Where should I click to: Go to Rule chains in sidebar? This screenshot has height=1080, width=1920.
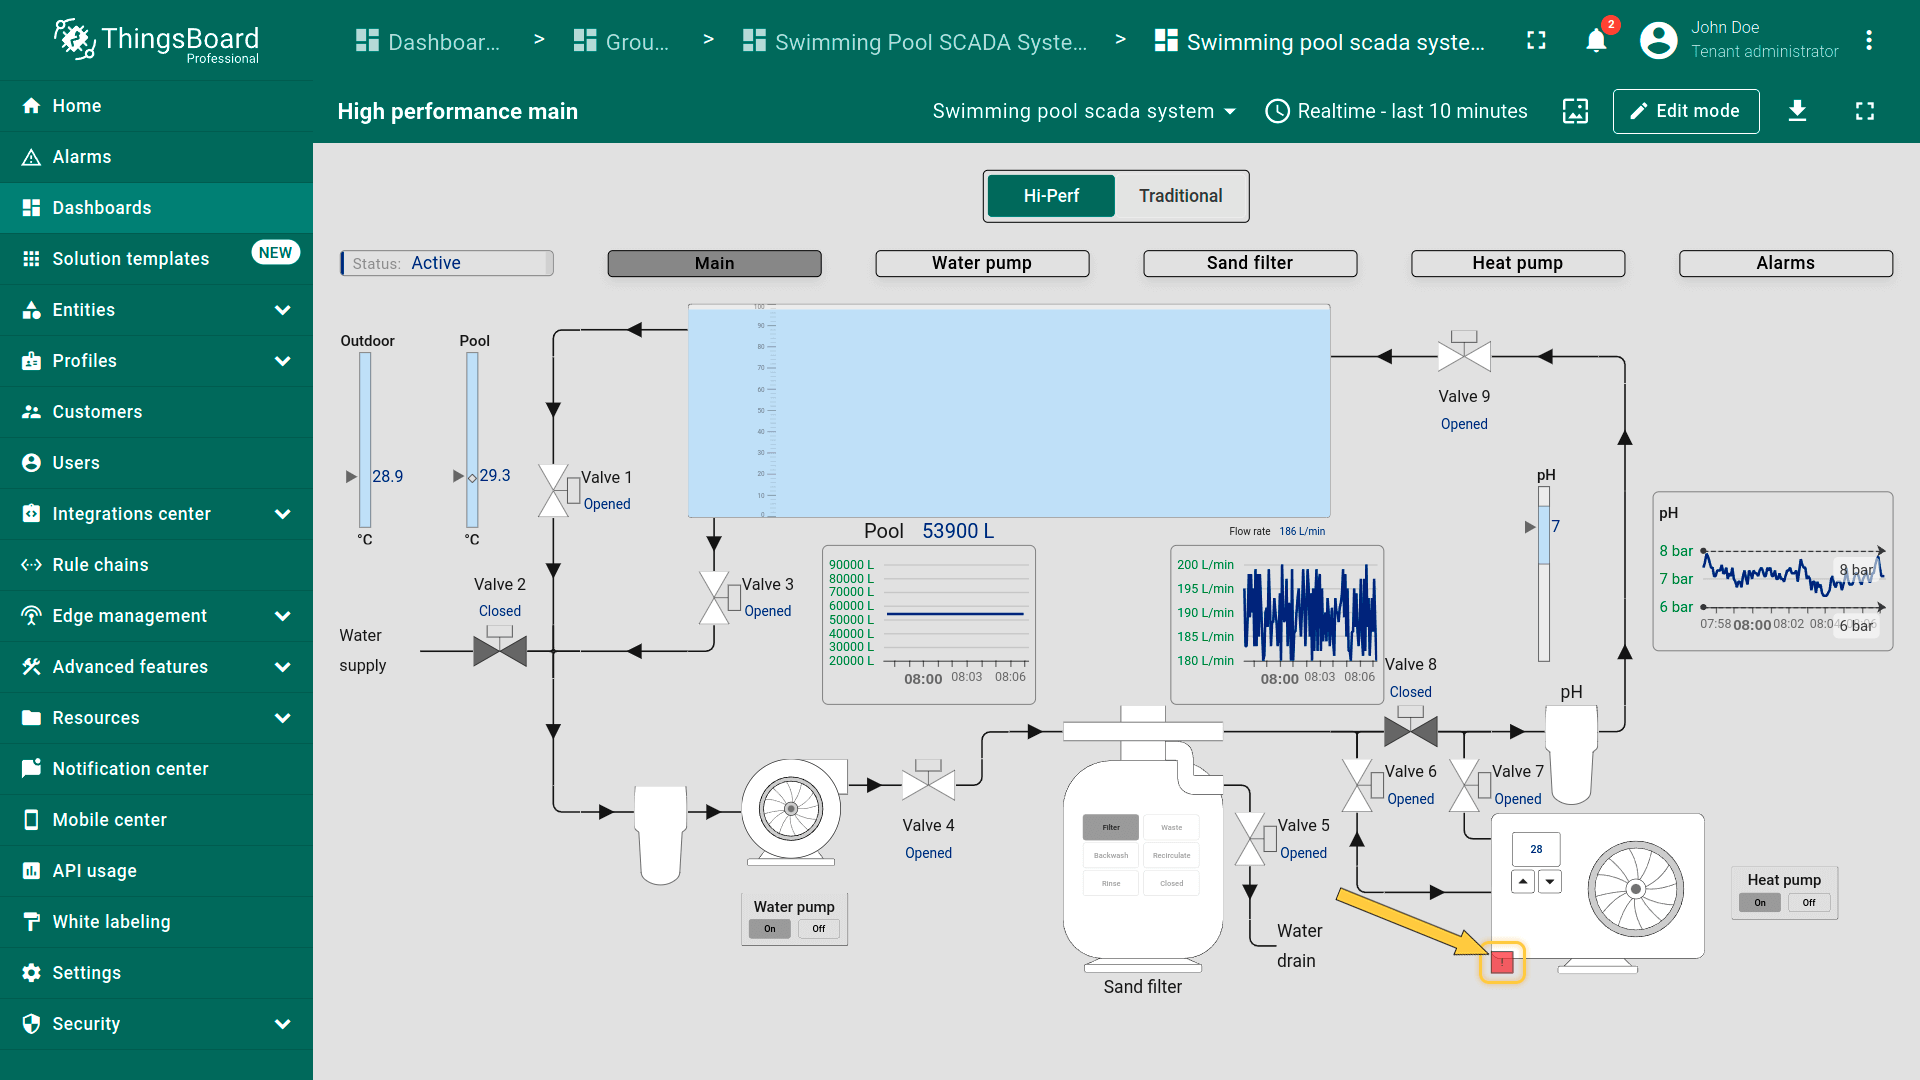click(100, 565)
